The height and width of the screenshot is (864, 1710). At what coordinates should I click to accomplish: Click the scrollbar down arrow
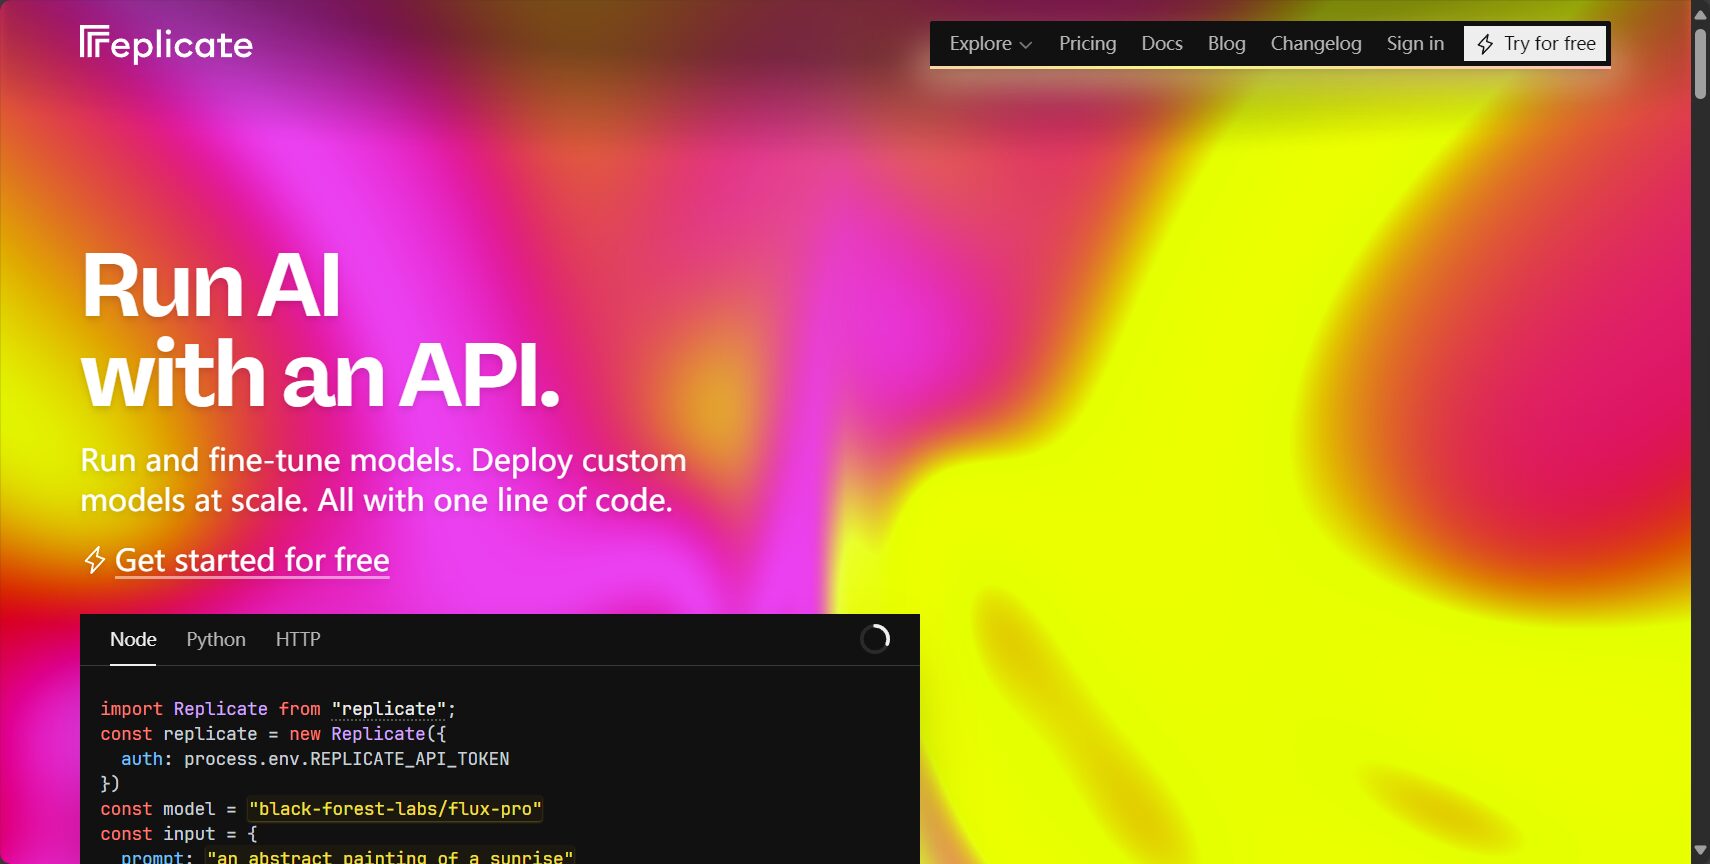pyautogui.click(x=1700, y=851)
